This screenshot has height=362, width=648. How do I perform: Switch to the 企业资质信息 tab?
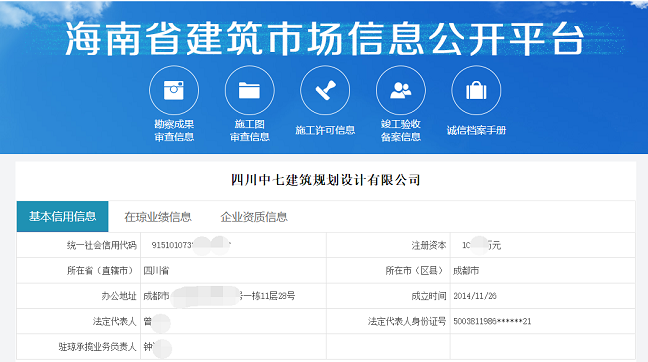254,217
